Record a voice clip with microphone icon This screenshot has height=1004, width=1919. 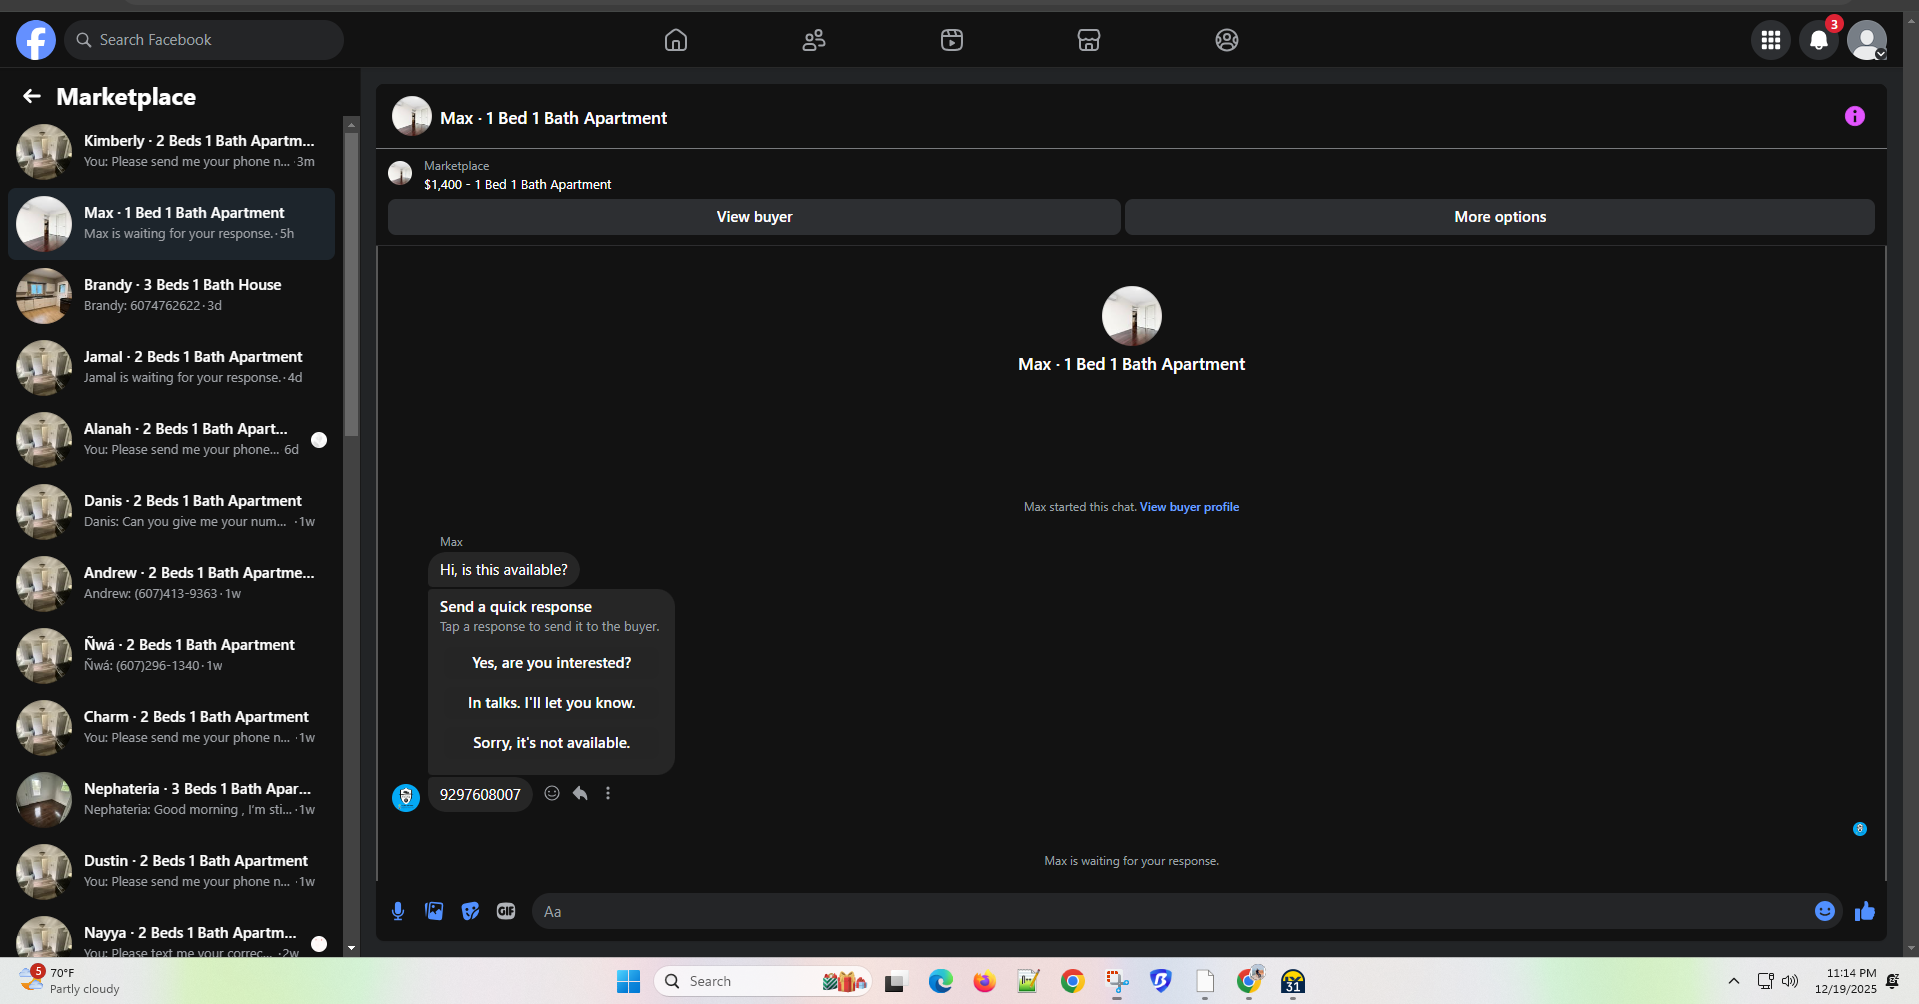[x=398, y=911]
